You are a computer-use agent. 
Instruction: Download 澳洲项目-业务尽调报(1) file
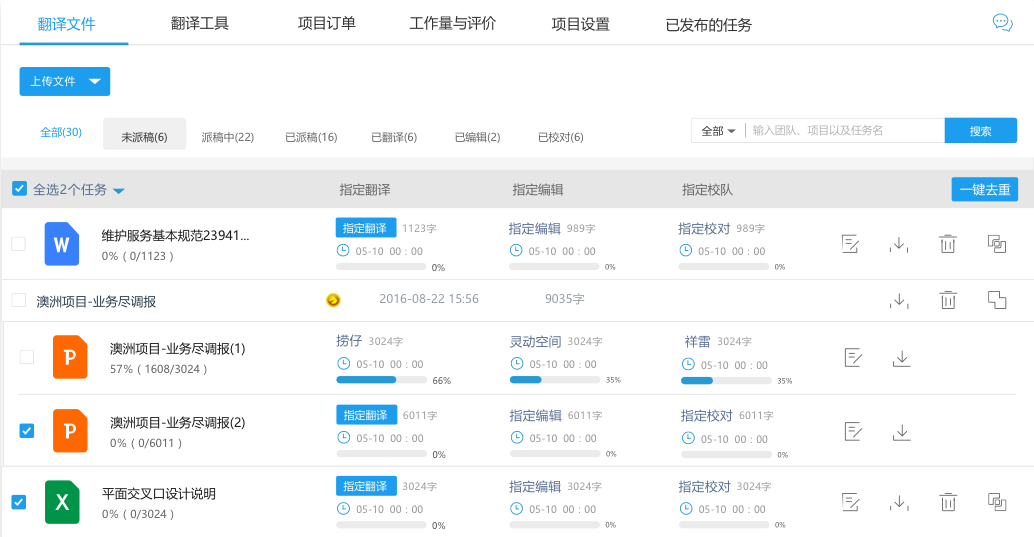901,358
